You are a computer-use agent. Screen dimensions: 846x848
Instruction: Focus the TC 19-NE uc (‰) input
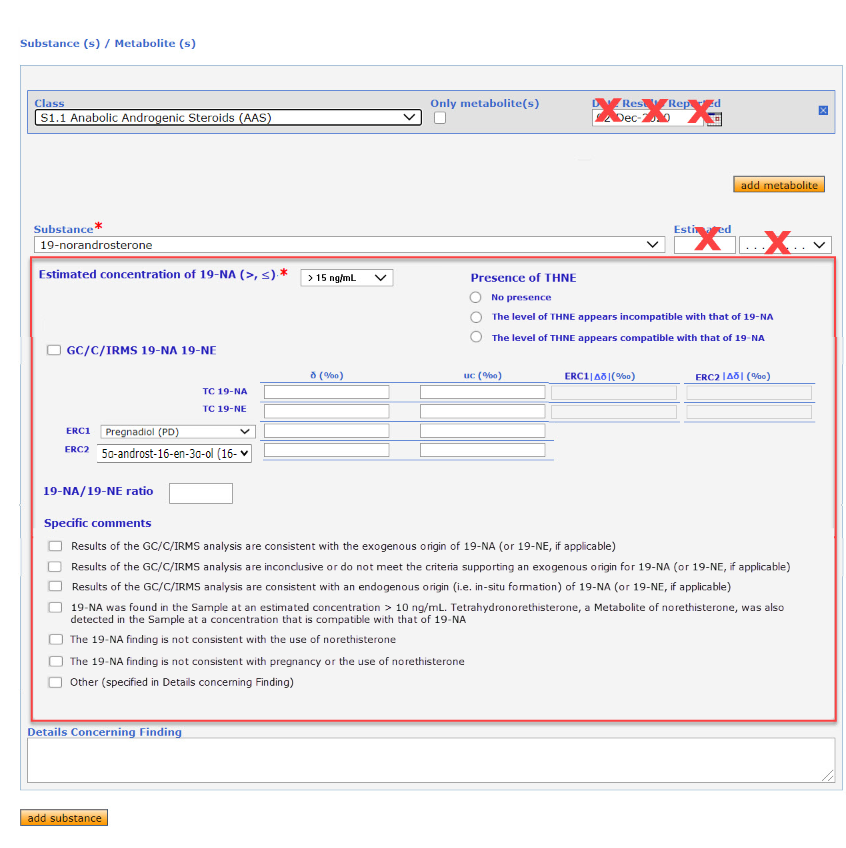click(482, 411)
